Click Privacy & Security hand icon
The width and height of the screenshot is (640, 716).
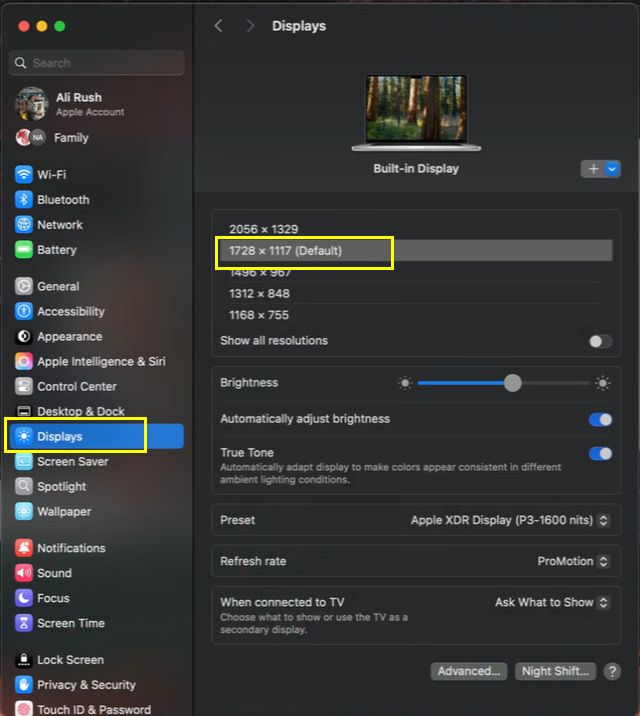click(24, 684)
